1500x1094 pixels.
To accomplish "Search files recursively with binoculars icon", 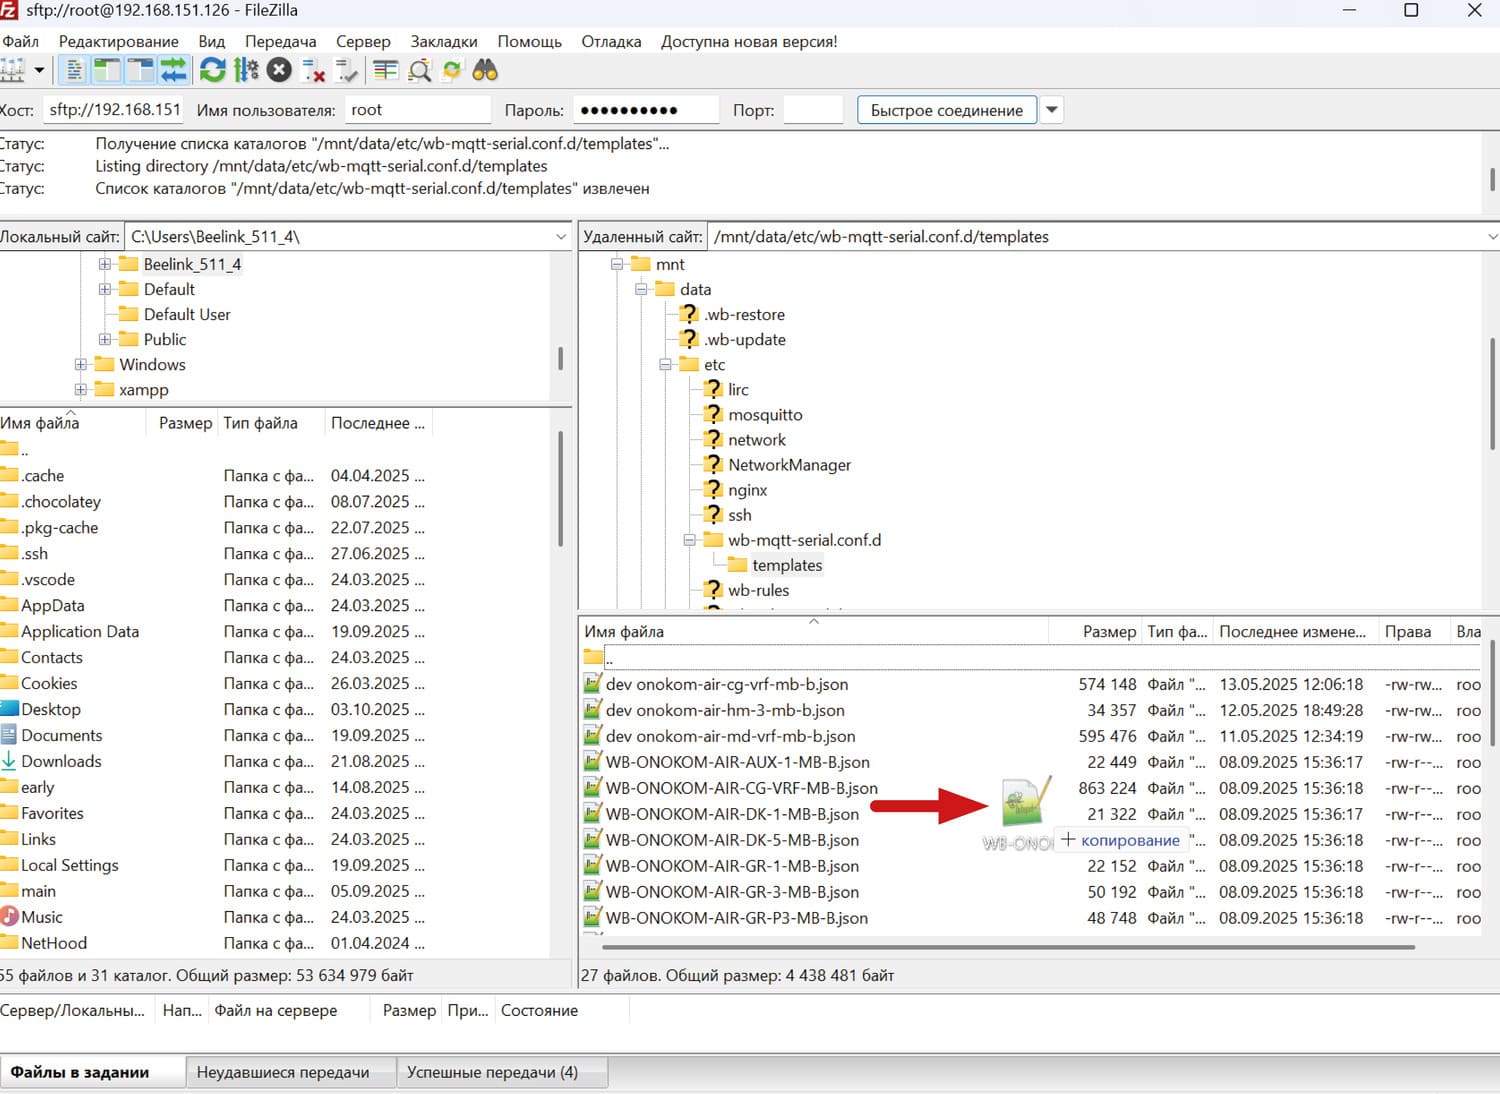I will pyautogui.click(x=485, y=70).
